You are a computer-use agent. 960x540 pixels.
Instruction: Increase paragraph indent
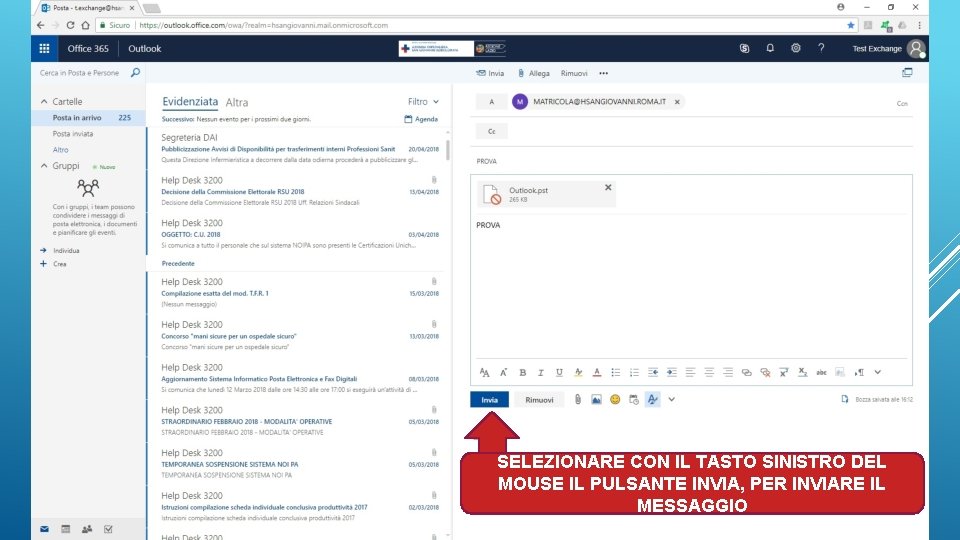pos(672,372)
